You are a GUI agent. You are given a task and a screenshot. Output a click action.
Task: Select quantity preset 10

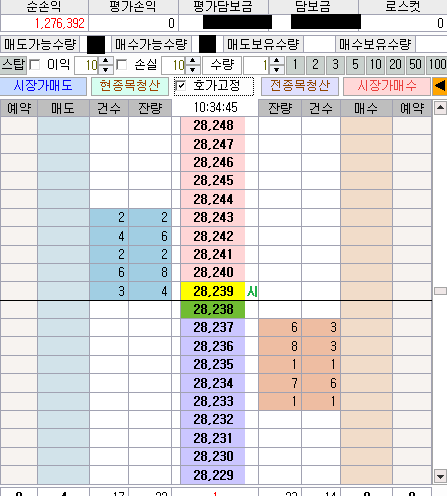376,65
